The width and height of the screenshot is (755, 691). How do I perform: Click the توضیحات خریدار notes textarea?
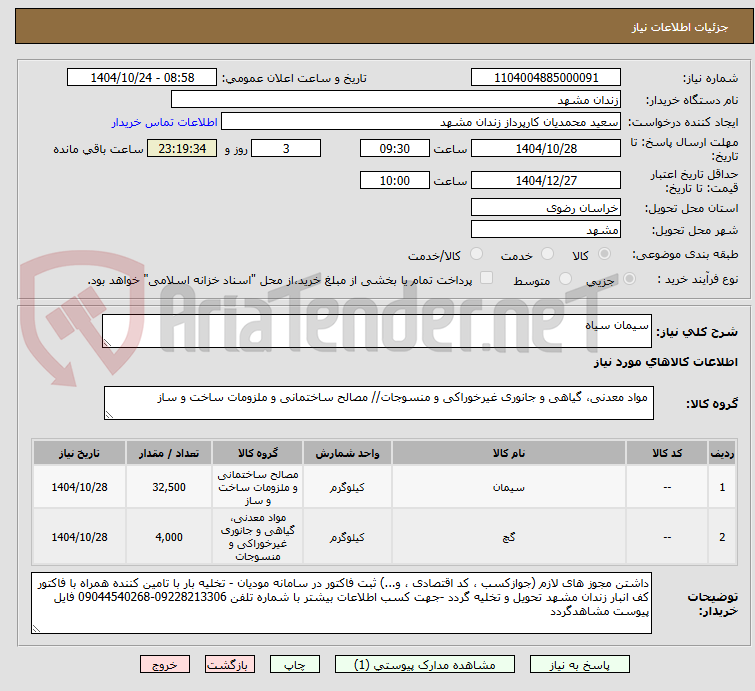click(x=341, y=603)
